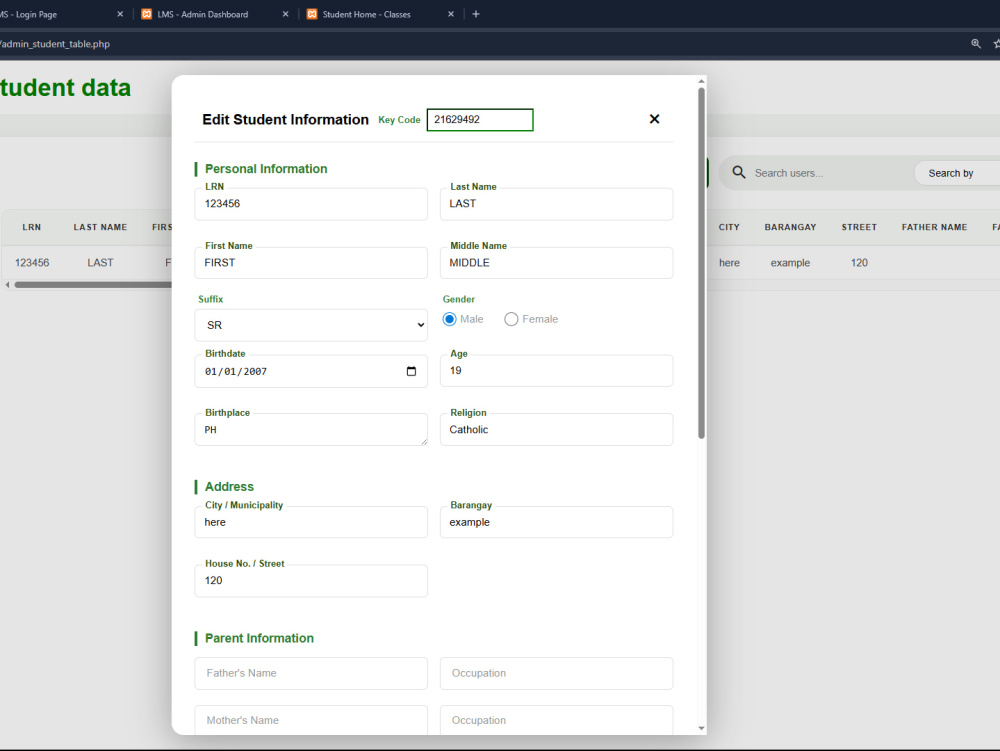Click the CITY column header

[x=729, y=227]
